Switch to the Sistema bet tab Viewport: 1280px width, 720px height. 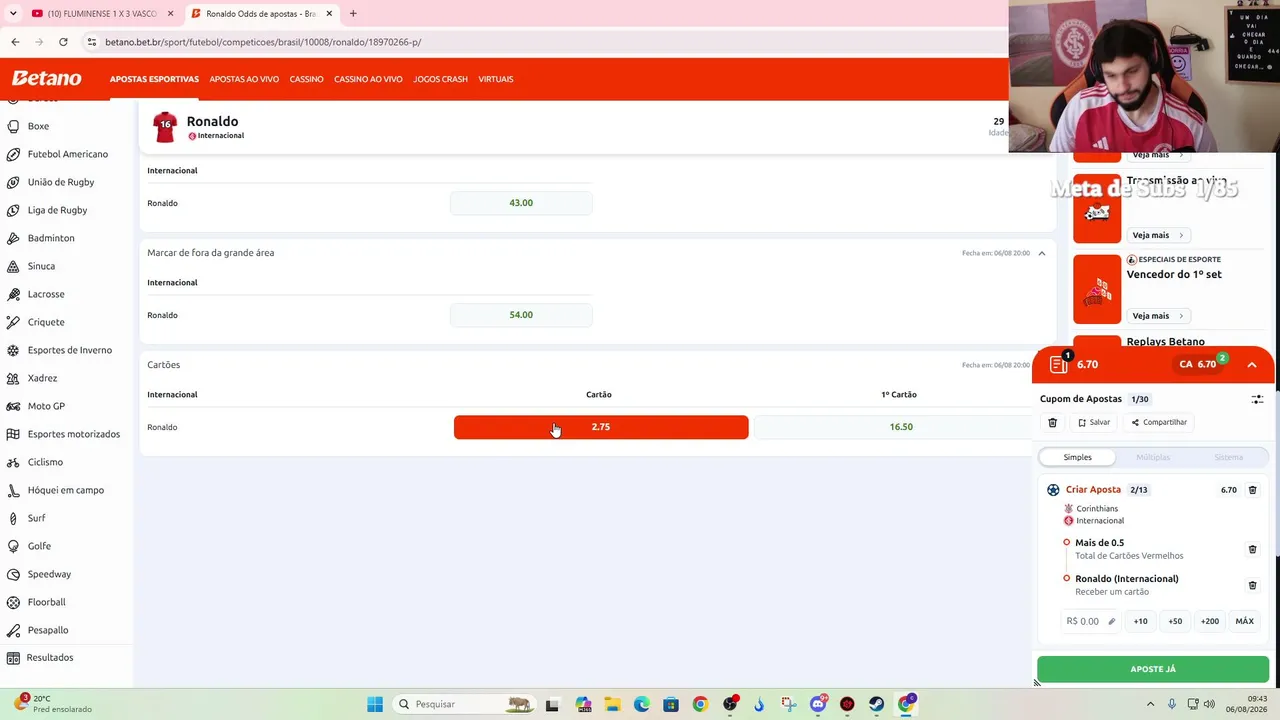1228,457
